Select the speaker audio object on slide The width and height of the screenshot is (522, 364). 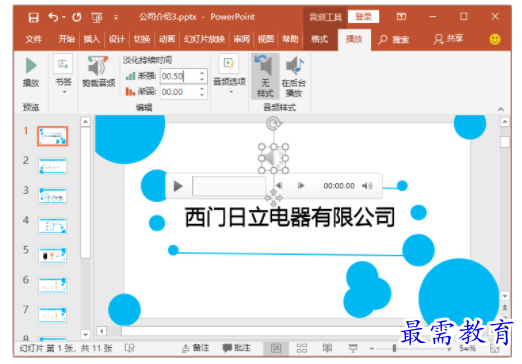273,159
